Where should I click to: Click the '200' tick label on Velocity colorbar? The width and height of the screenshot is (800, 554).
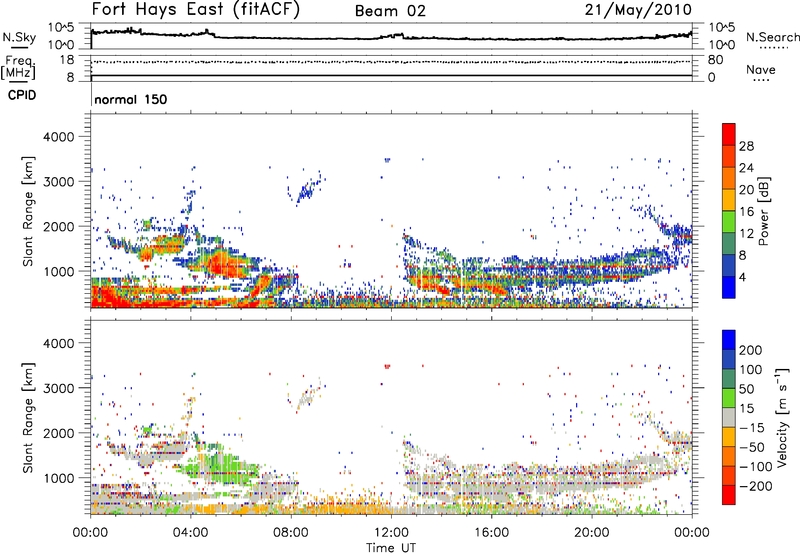pos(751,350)
